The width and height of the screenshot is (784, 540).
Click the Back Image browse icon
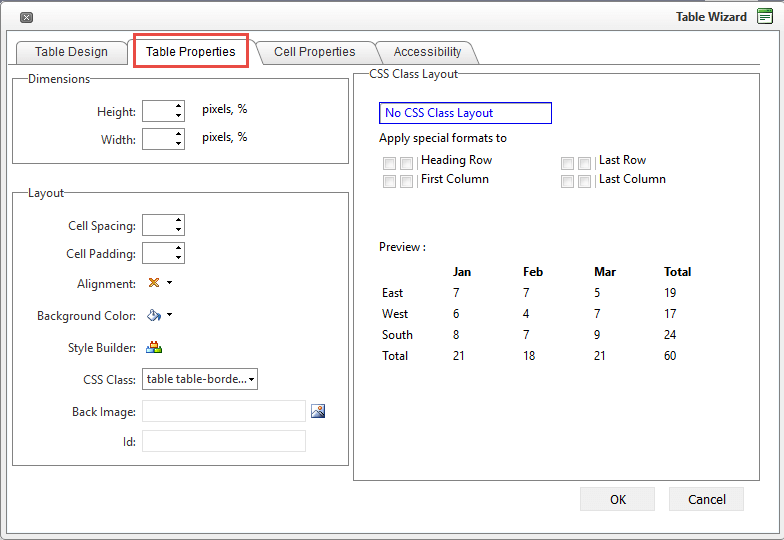(x=318, y=411)
